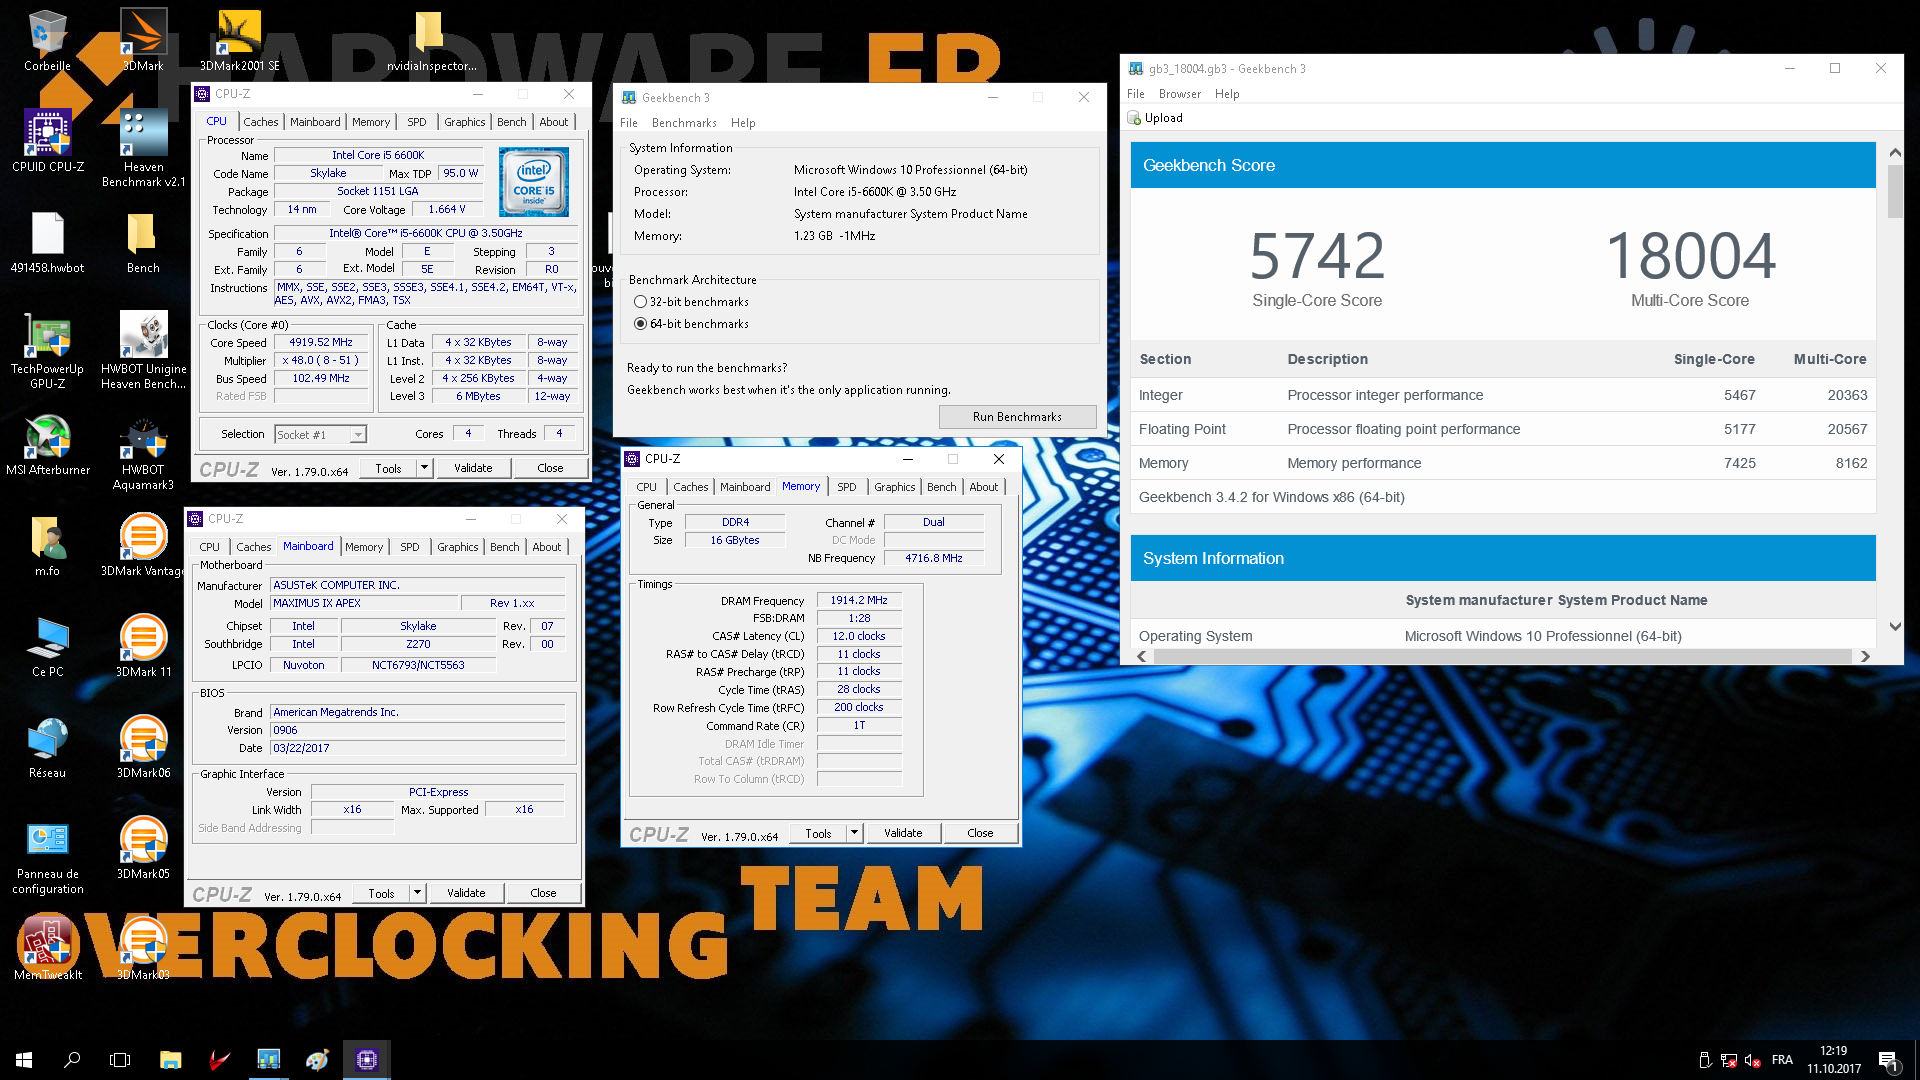Open Task View on the taskbar
The image size is (1920, 1080).
click(x=120, y=1060)
